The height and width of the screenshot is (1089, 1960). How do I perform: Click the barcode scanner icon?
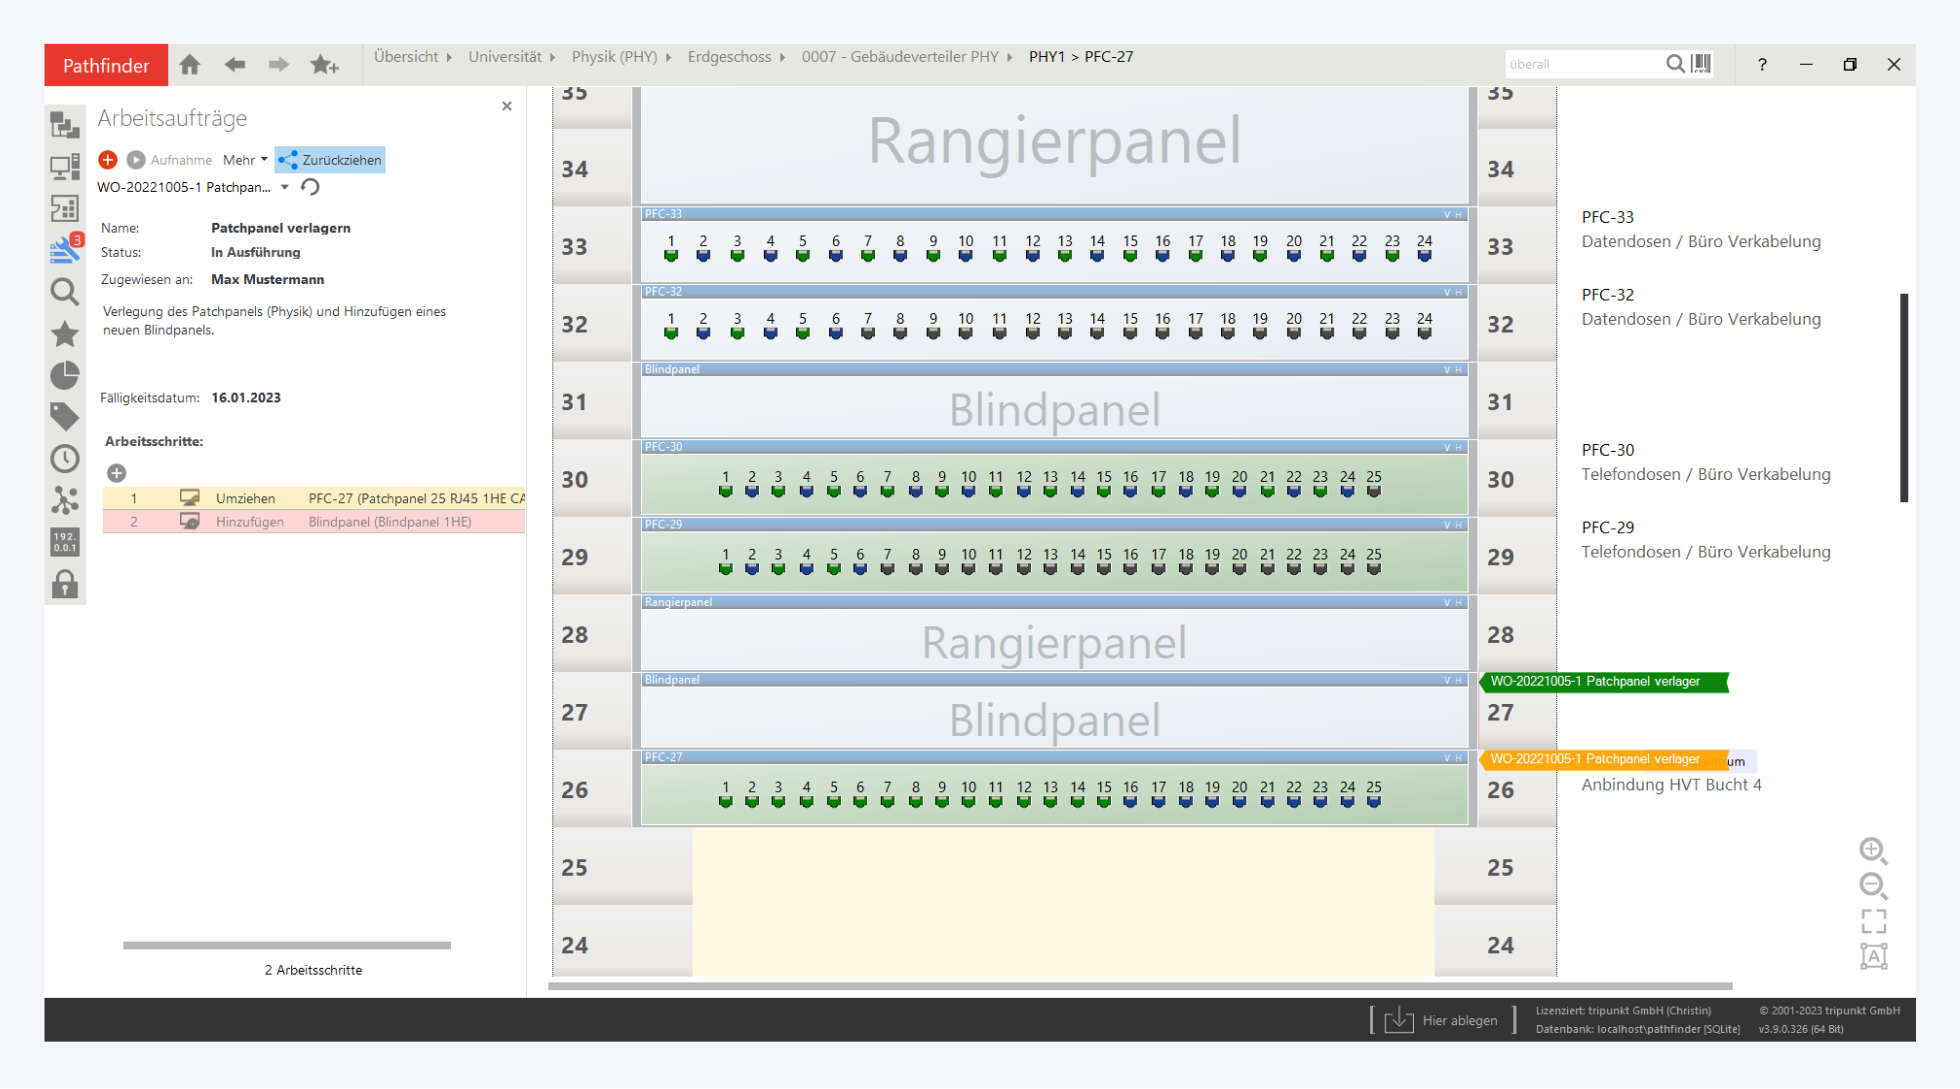point(1701,64)
